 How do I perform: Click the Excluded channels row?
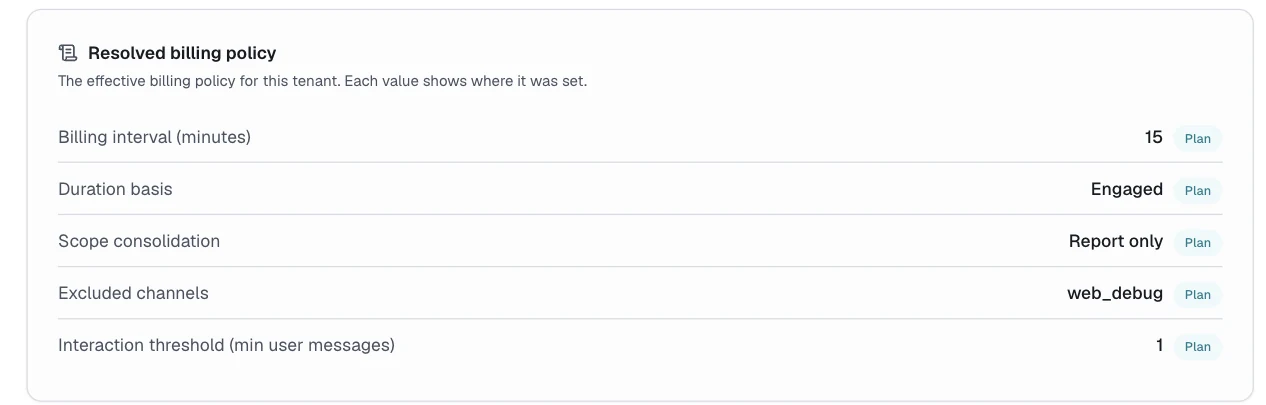tap(640, 293)
